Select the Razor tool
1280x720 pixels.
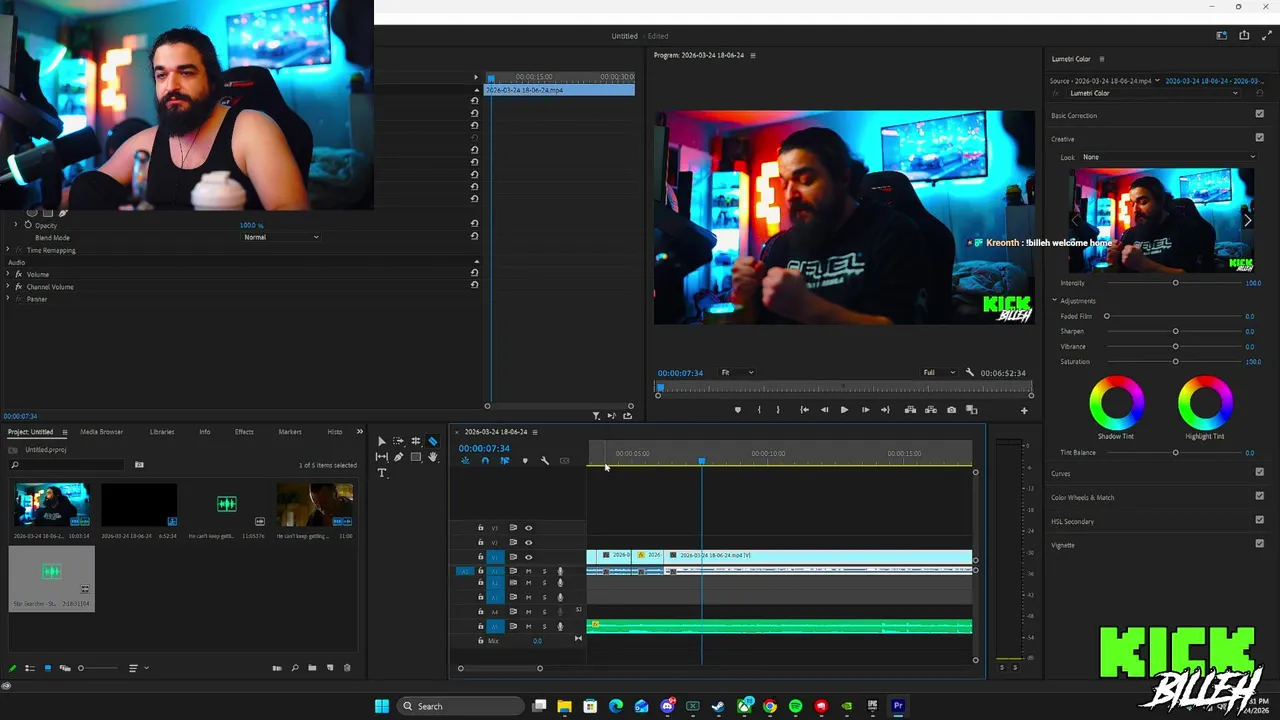pos(433,441)
